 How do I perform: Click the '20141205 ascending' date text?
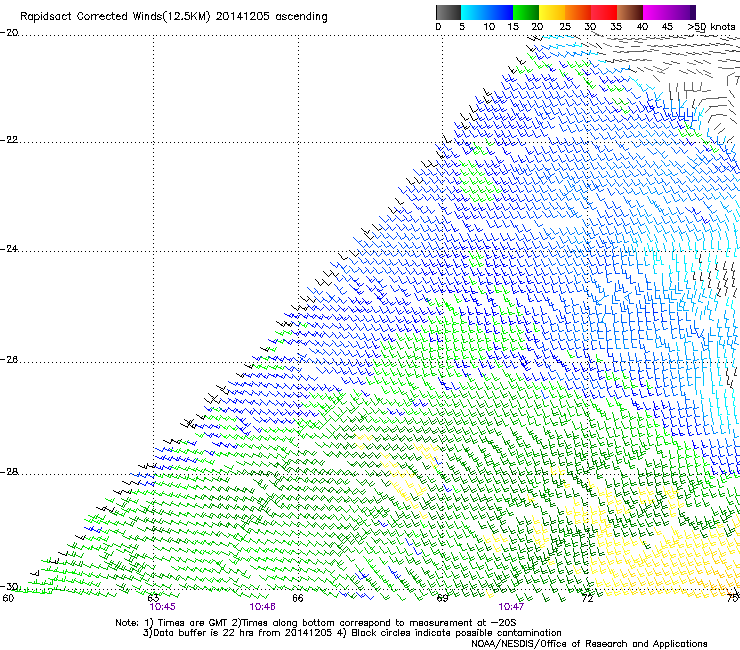271,17
